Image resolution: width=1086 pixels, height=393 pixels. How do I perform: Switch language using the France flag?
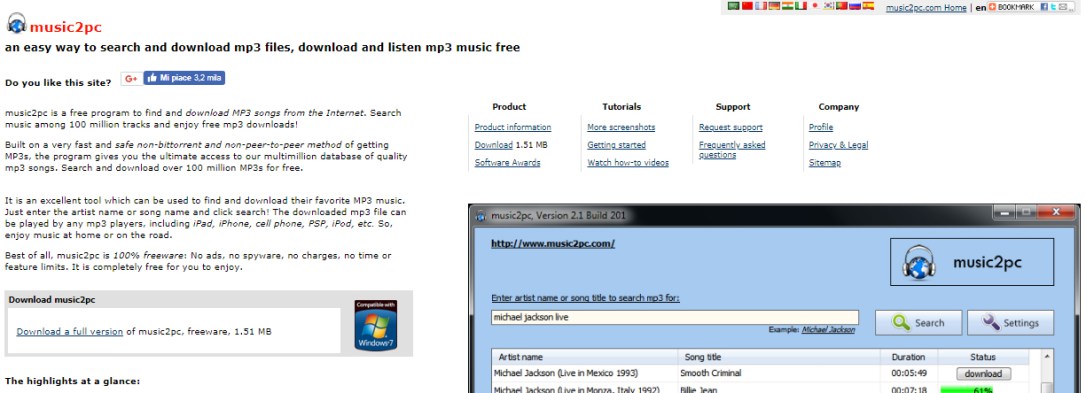tap(761, 6)
